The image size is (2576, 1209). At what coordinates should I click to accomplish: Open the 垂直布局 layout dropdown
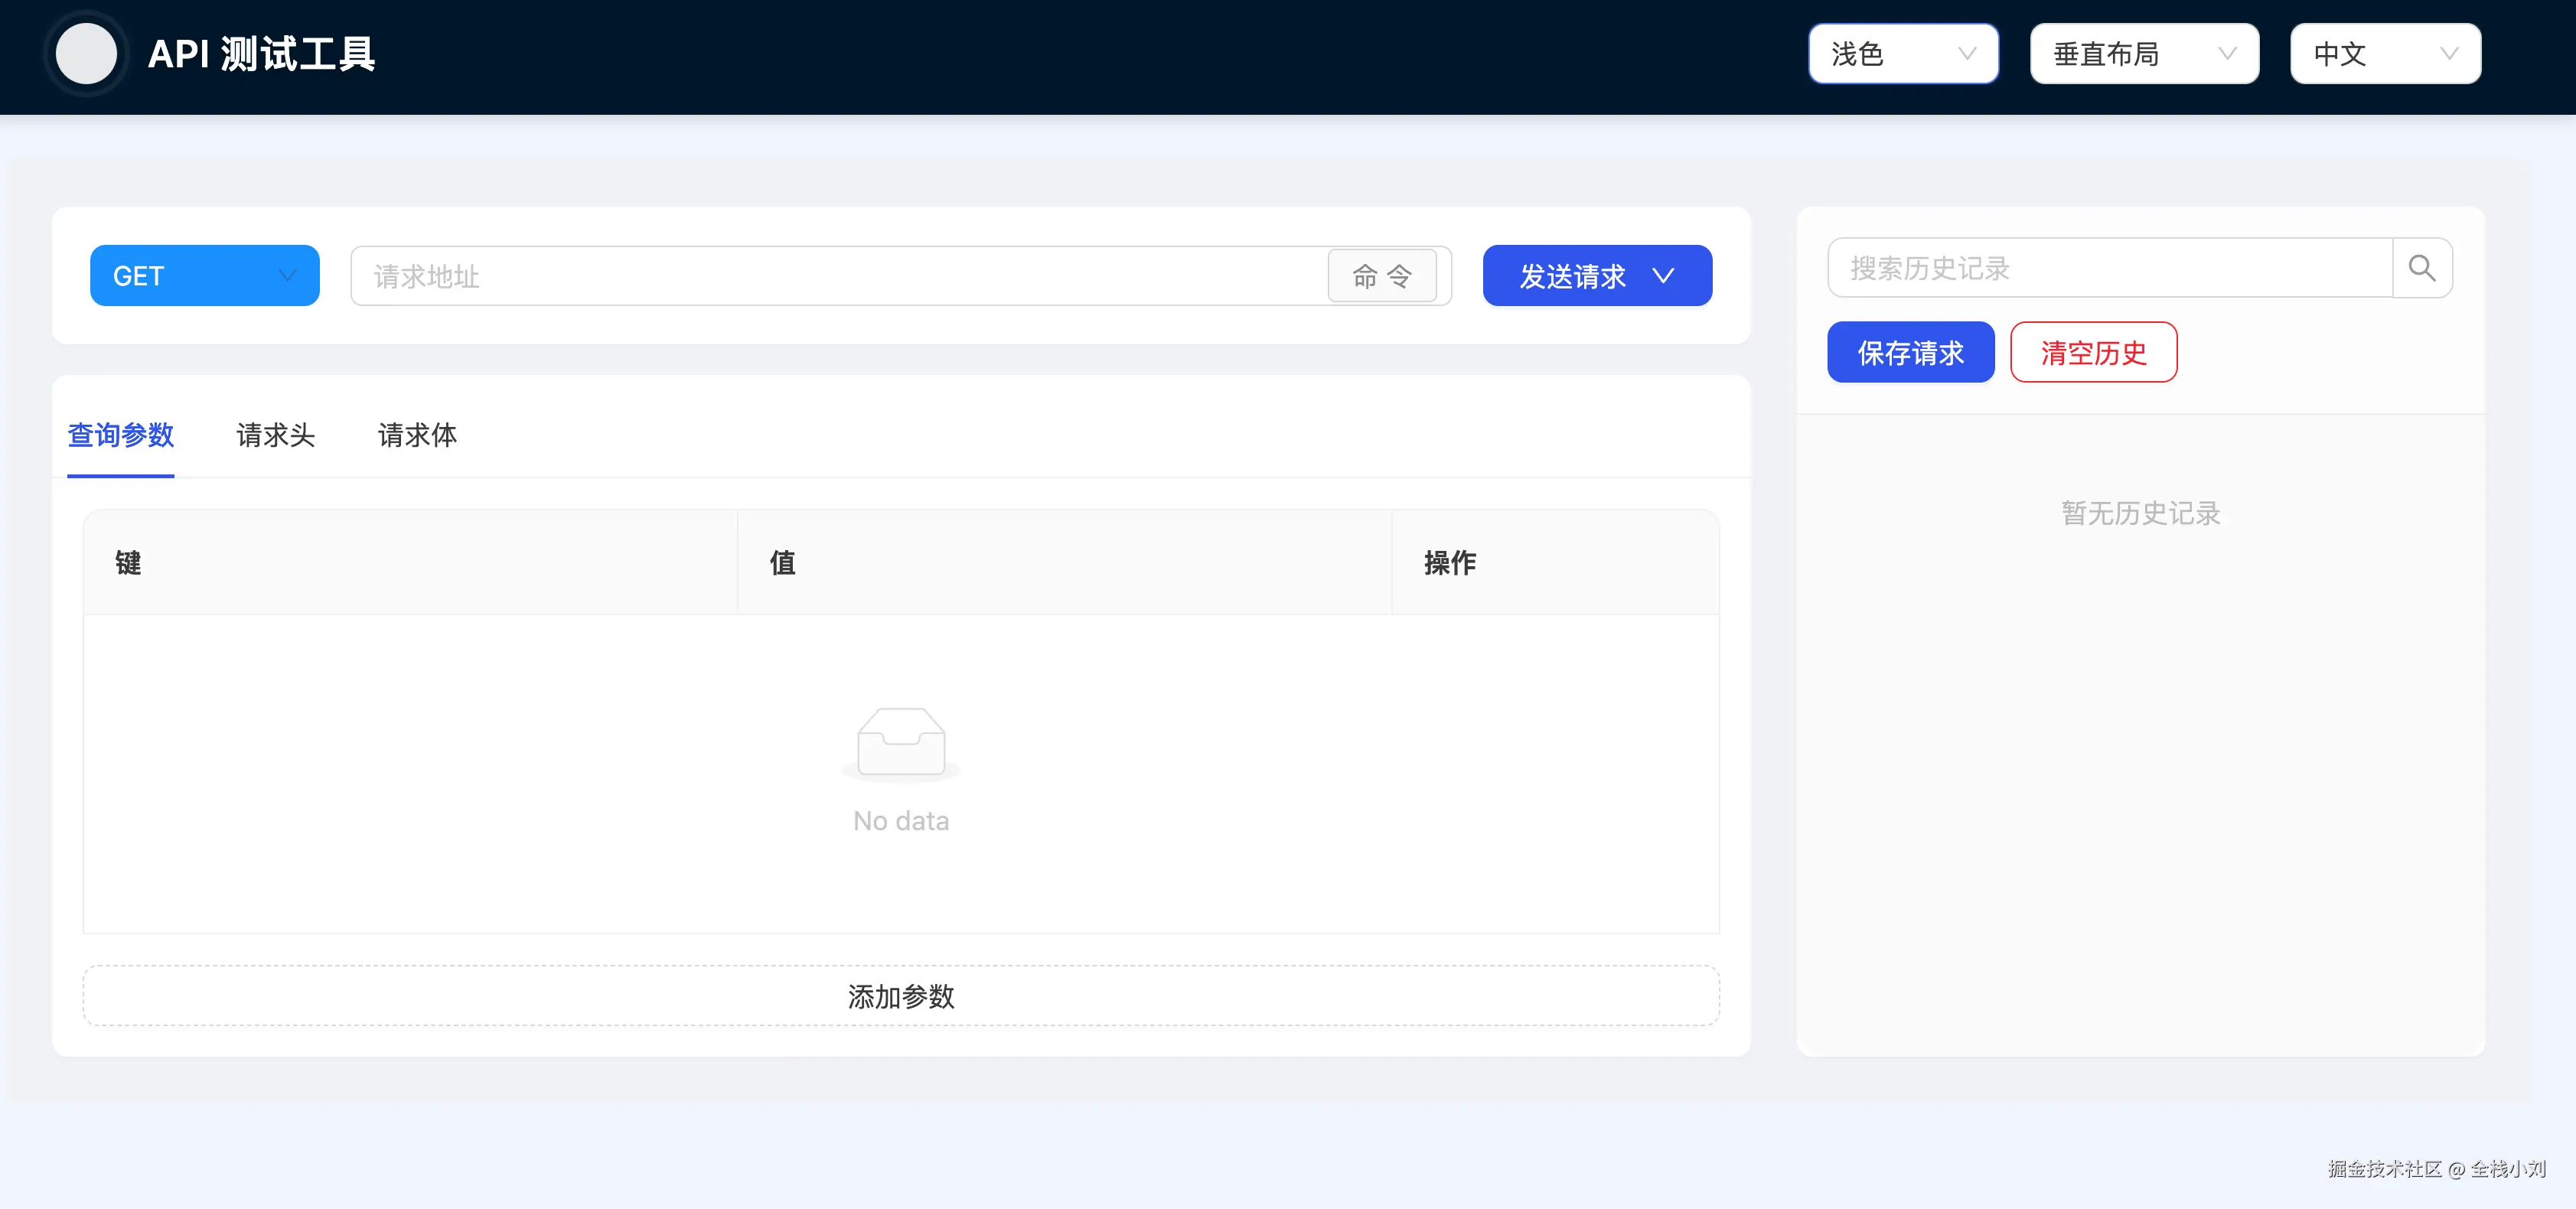[x=2143, y=54]
